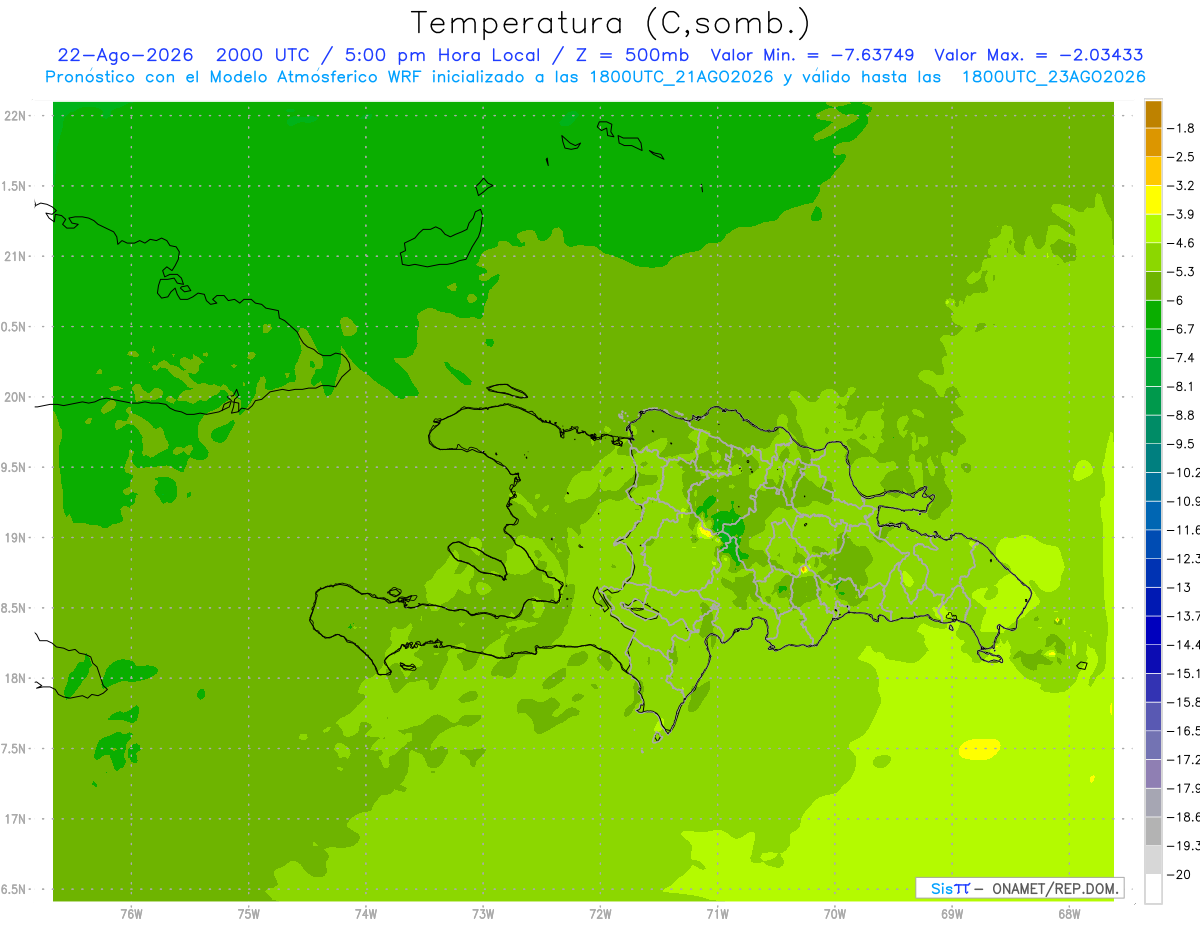Click the title 'Temperatura (C,somb.)'
This screenshot has height=927, width=1200.
tap(610, 22)
